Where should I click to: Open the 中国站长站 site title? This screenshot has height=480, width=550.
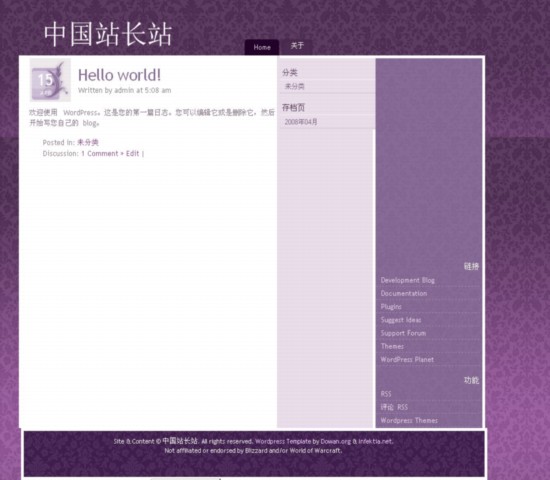pyautogui.click(x=108, y=34)
